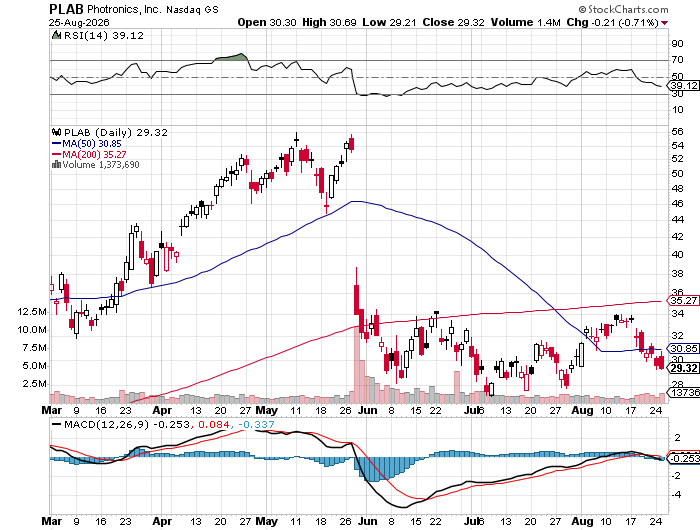Click the Low 29.21 value
Image resolution: width=700 pixels, height=530 pixels.
[389, 22]
